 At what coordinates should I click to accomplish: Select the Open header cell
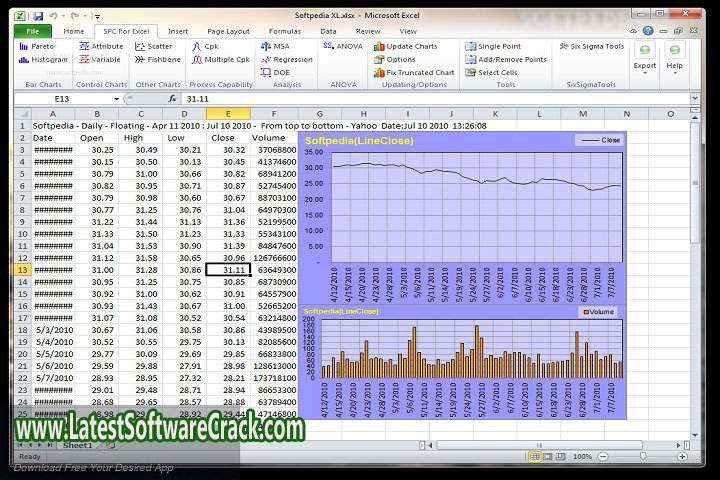point(96,138)
